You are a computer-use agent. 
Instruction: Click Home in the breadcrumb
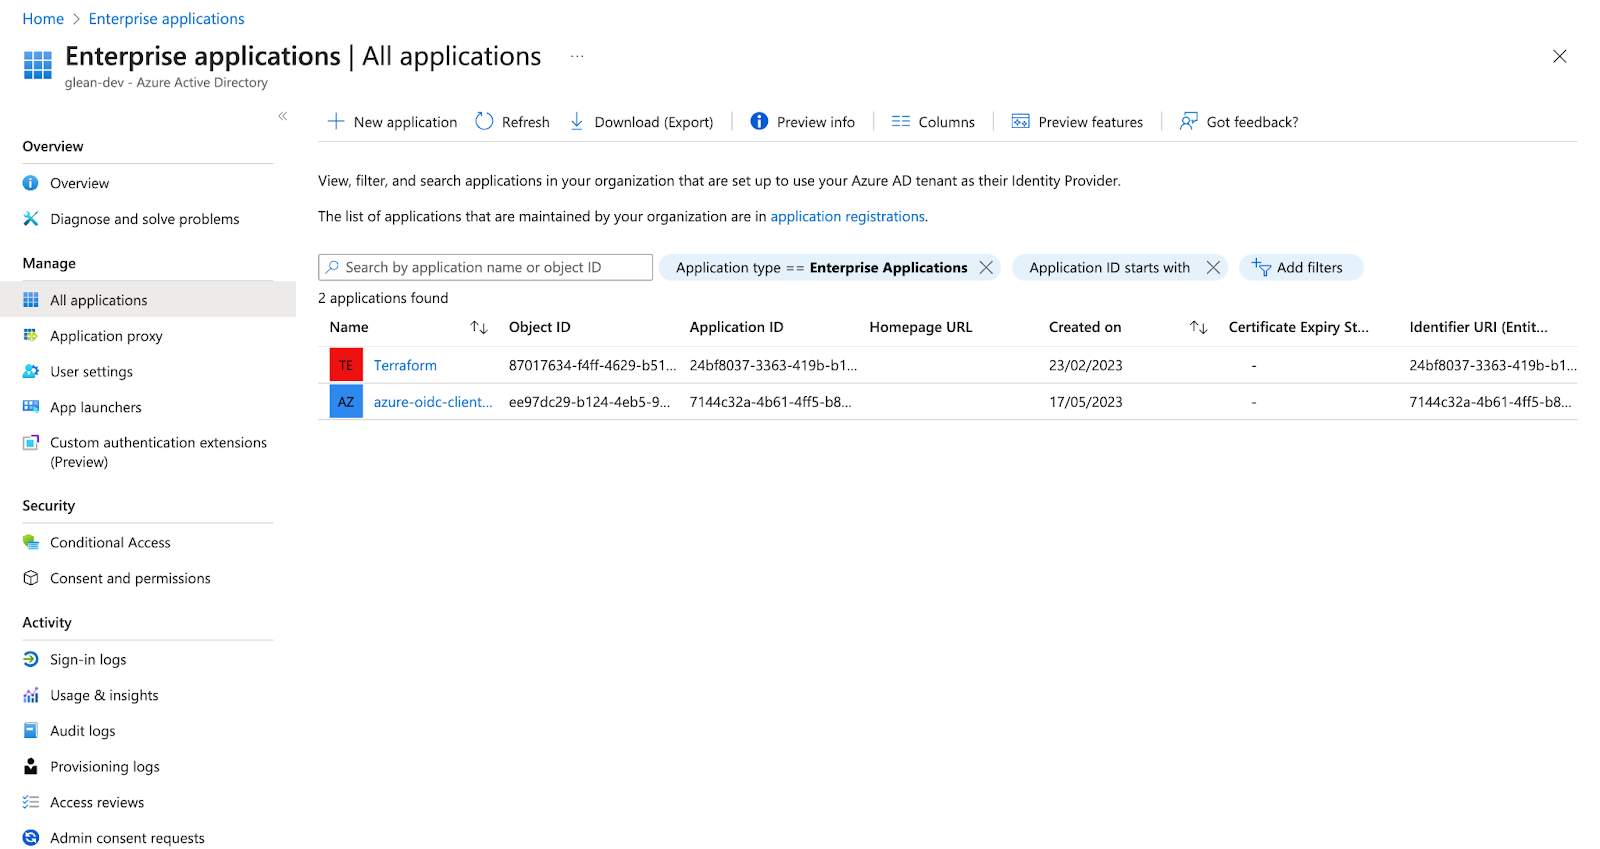pyautogui.click(x=43, y=19)
